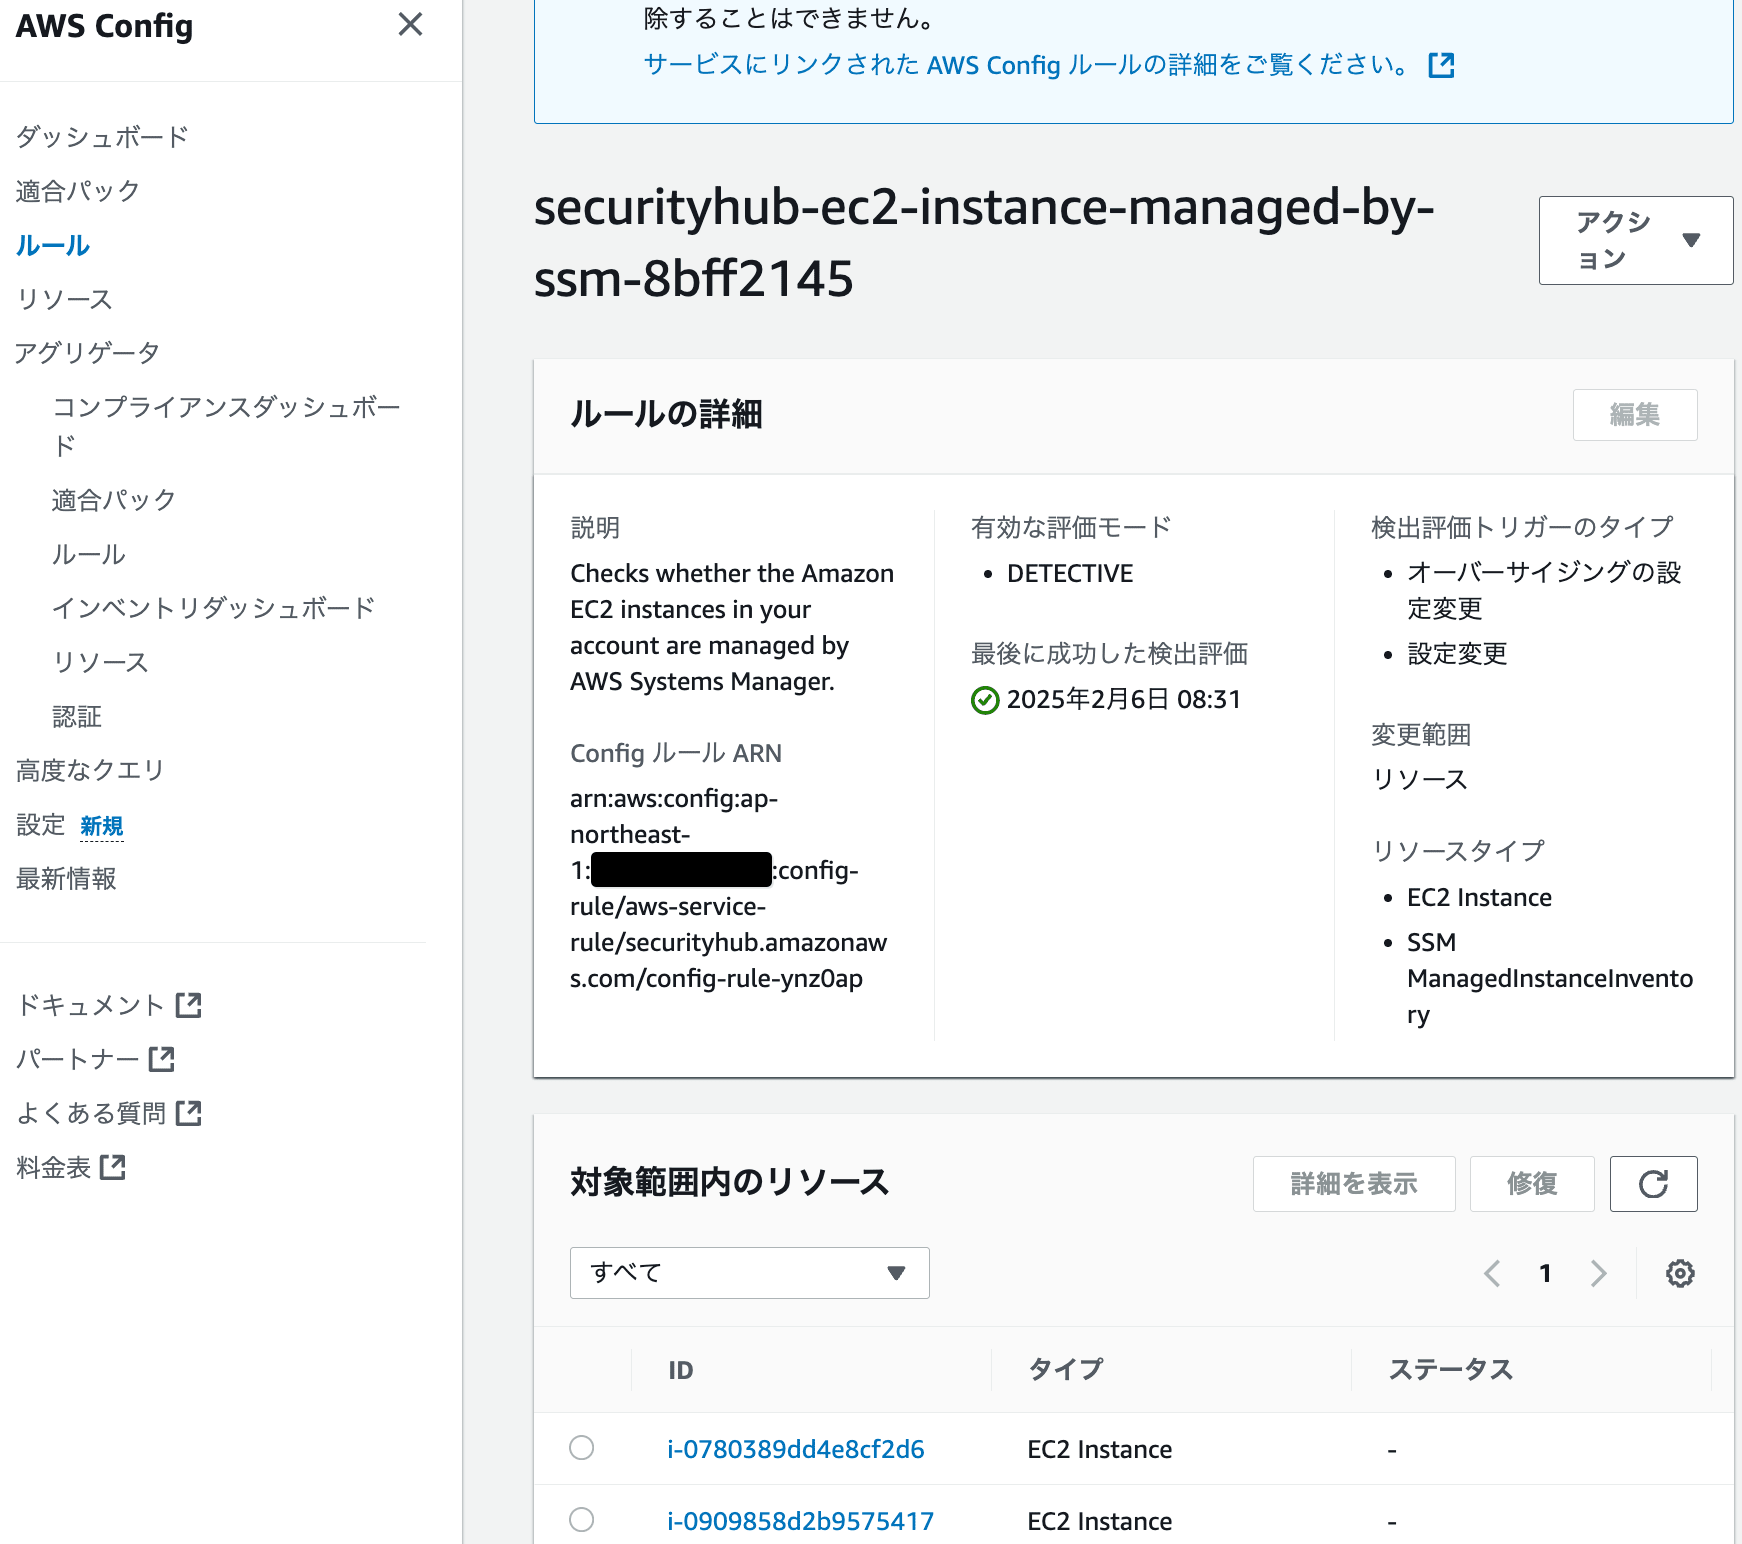Click the タイプ column header

pyautogui.click(x=1066, y=1370)
